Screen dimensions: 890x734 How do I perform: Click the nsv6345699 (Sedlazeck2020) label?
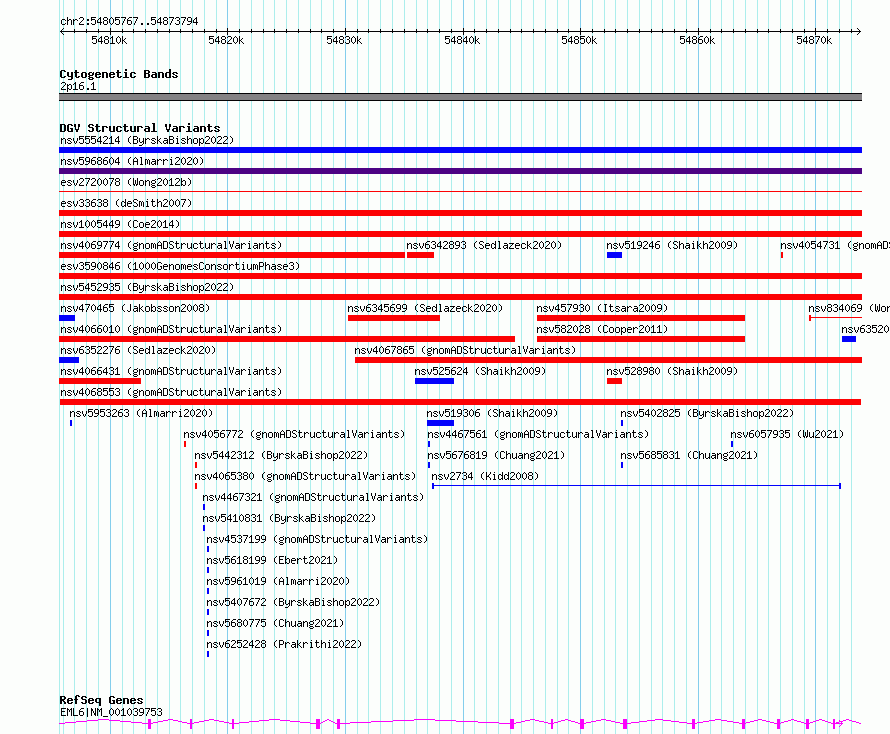tap(425, 308)
